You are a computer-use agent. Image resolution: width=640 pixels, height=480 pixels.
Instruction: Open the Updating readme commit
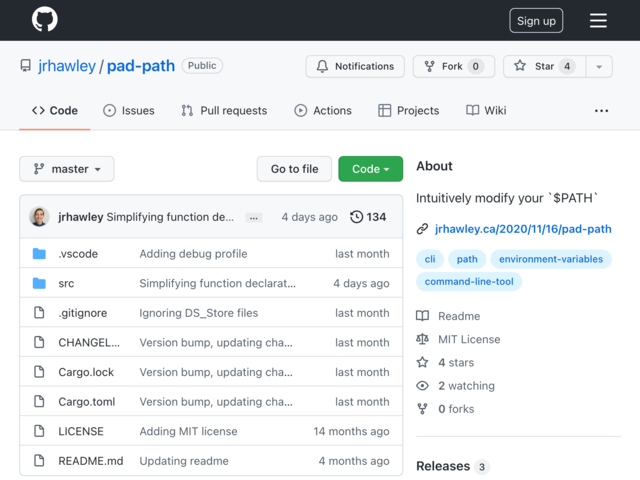(184, 461)
